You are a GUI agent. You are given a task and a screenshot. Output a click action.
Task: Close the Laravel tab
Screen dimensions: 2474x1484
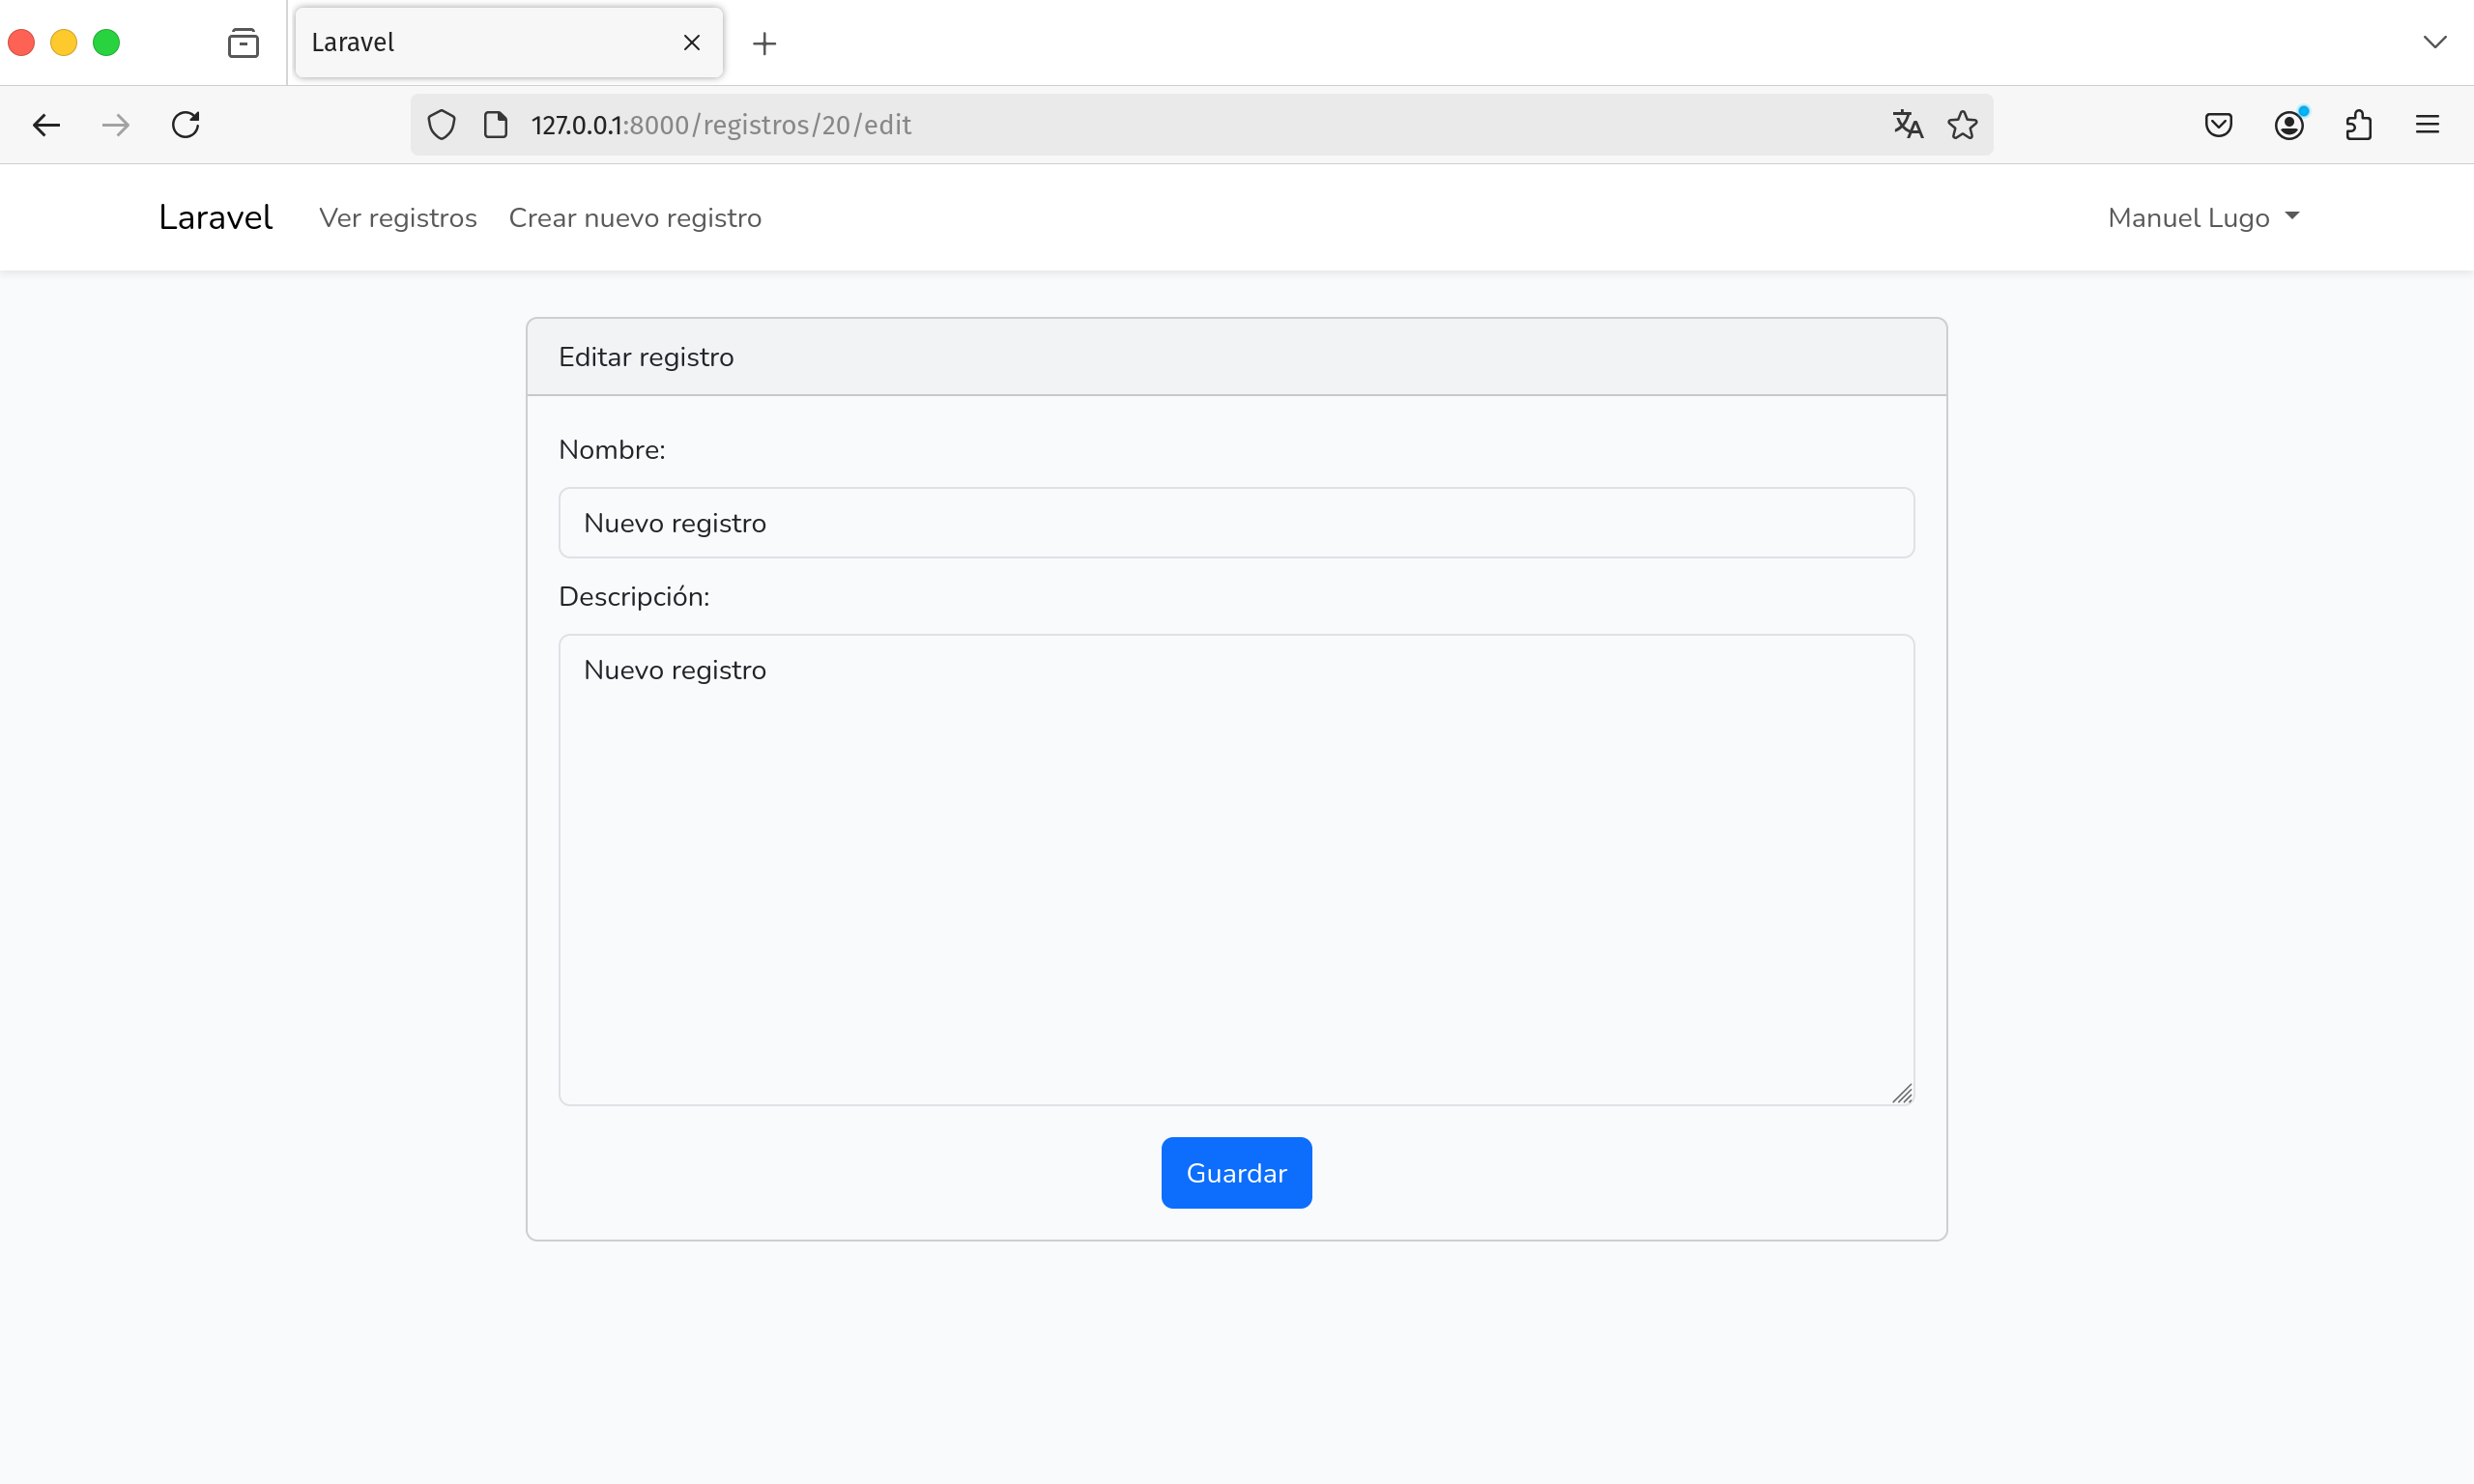(691, 43)
